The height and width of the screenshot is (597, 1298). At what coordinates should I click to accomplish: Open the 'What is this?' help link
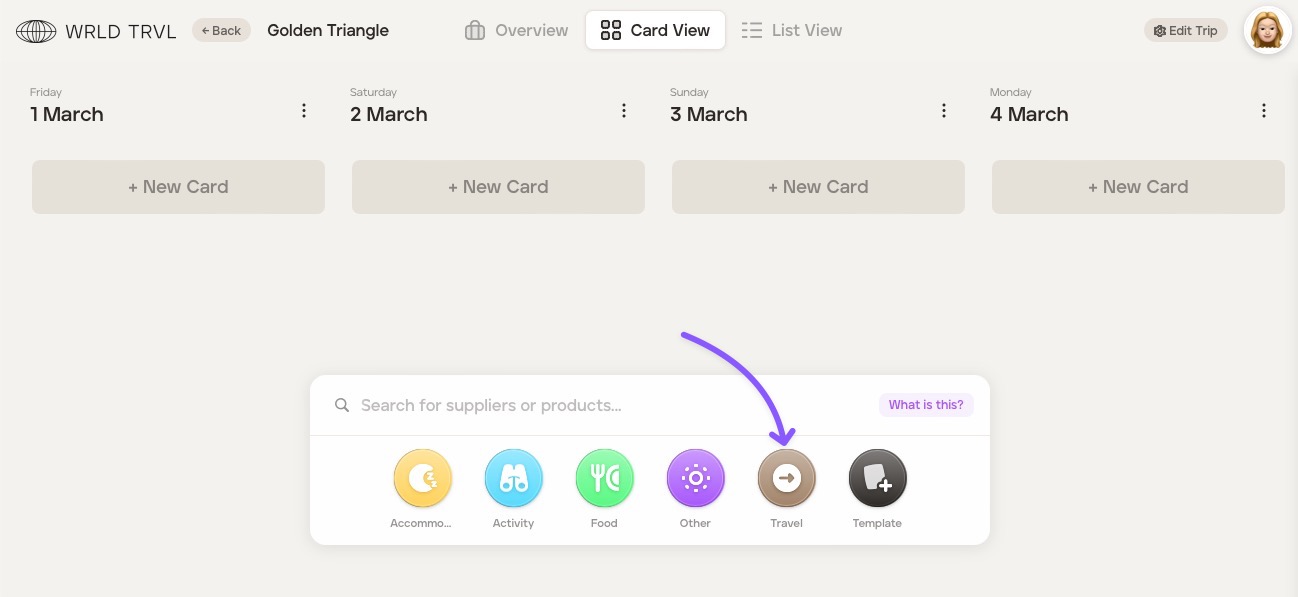[926, 405]
